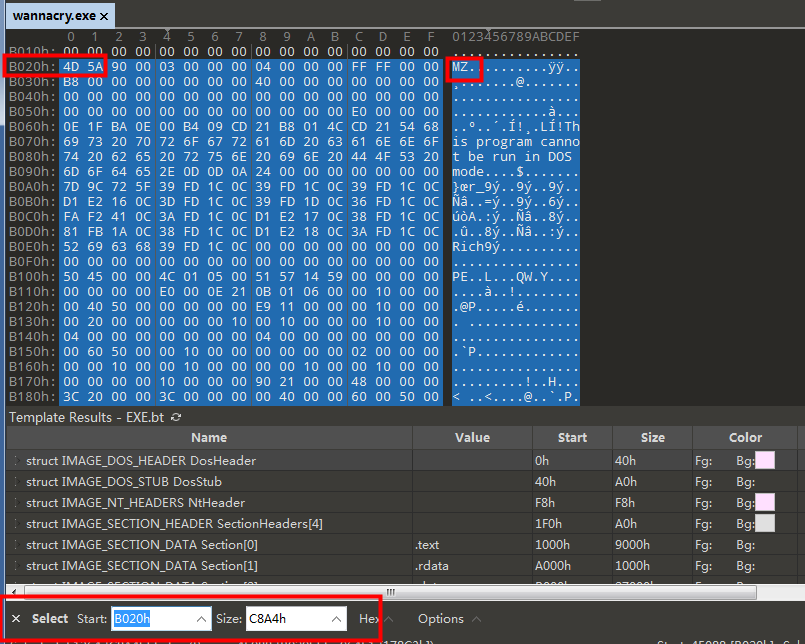
Task: Select the SectionHeaders[4] struct name
Action: coord(174,524)
